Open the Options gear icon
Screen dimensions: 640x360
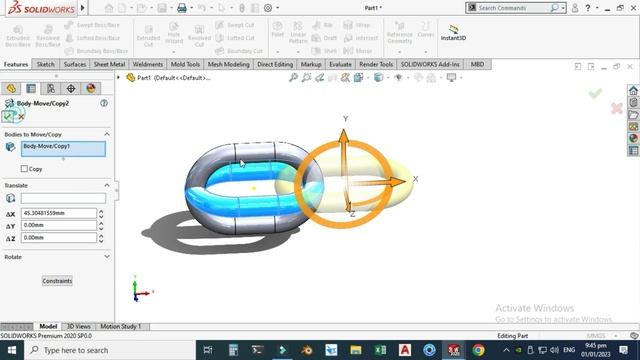(268, 8)
